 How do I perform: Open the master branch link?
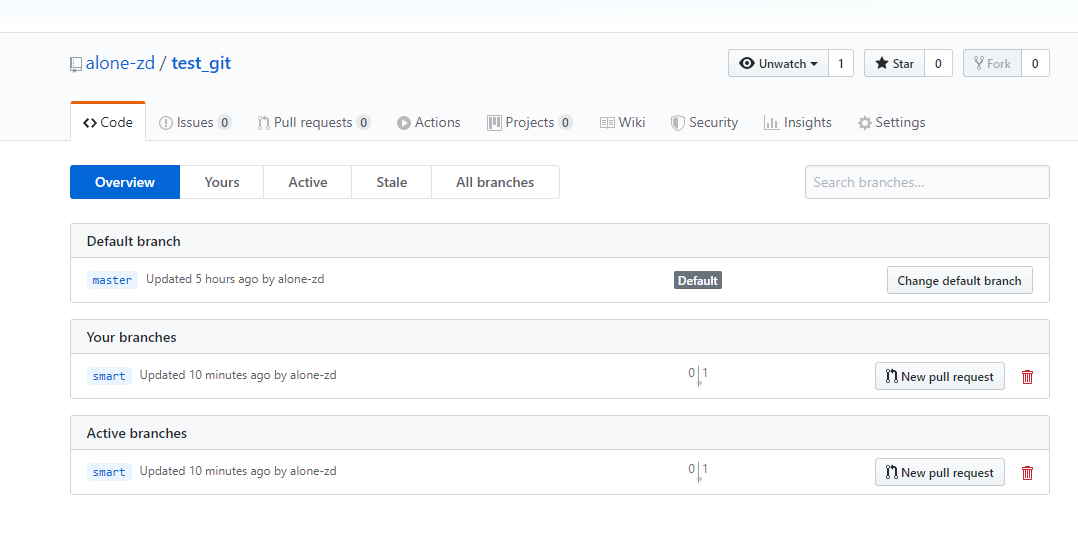click(x=112, y=280)
